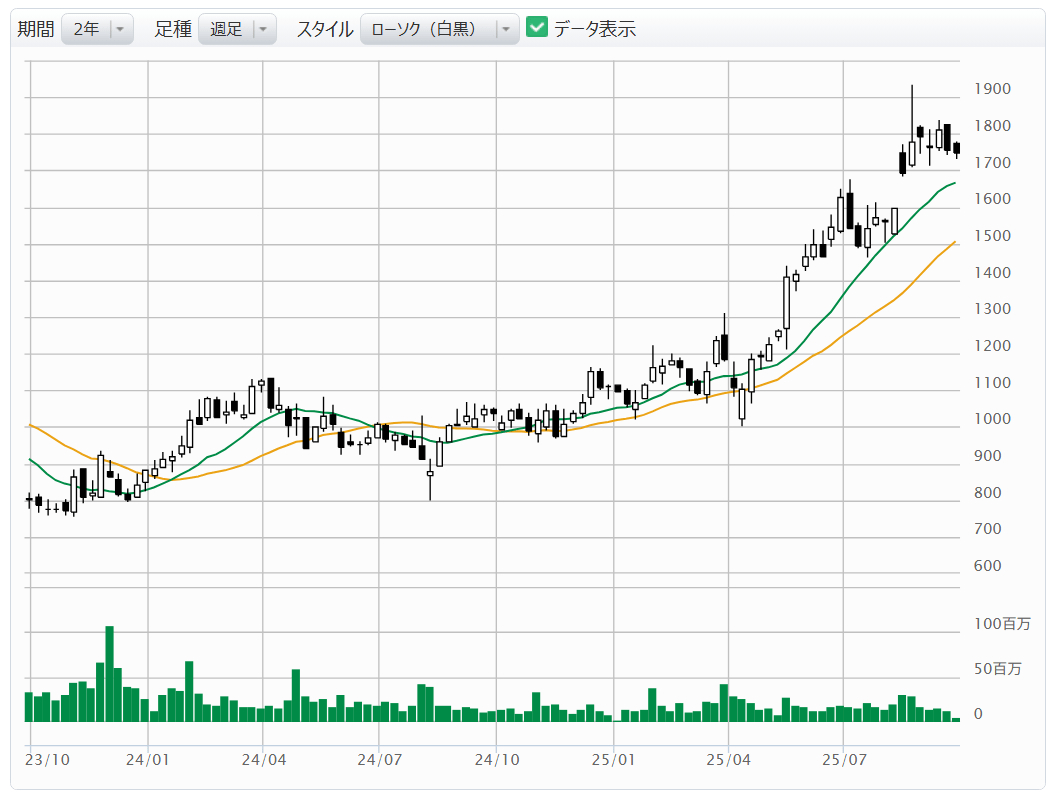The image size is (1054, 799).
Task: Click the arrow beside ローソク（白黒） selector
Action: click(x=506, y=29)
